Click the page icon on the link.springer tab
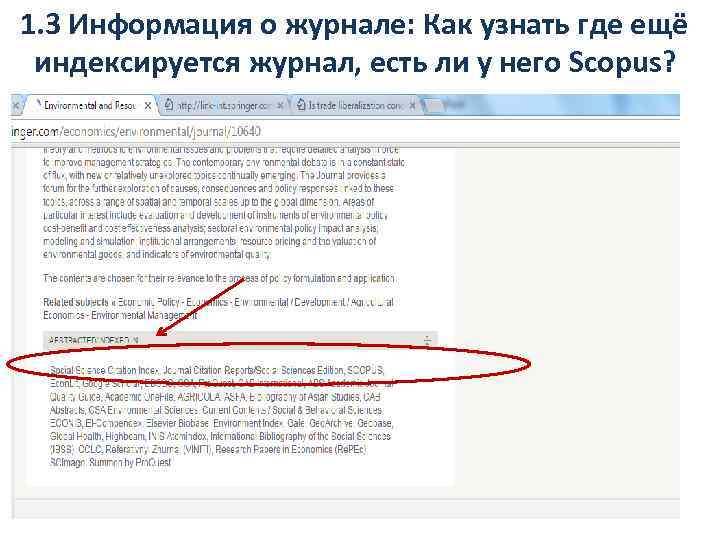This screenshot has height=540, width=720. click(169, 105)
